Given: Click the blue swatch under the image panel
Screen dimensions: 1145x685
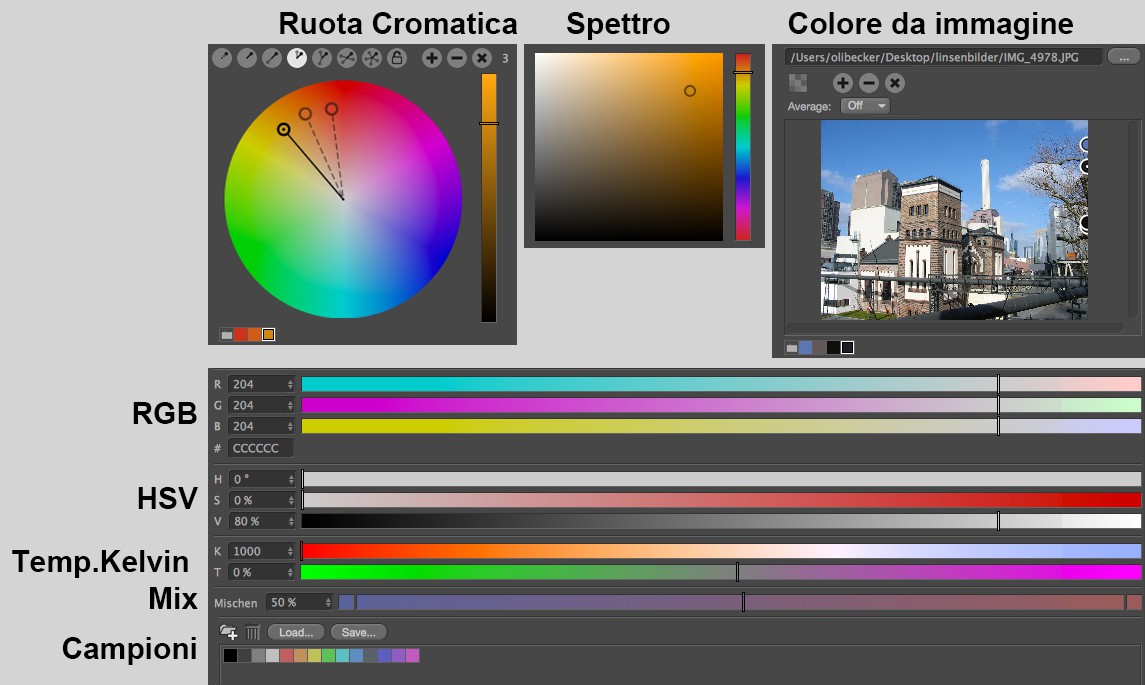Looking at the screenshot, I should coord(805,348).
